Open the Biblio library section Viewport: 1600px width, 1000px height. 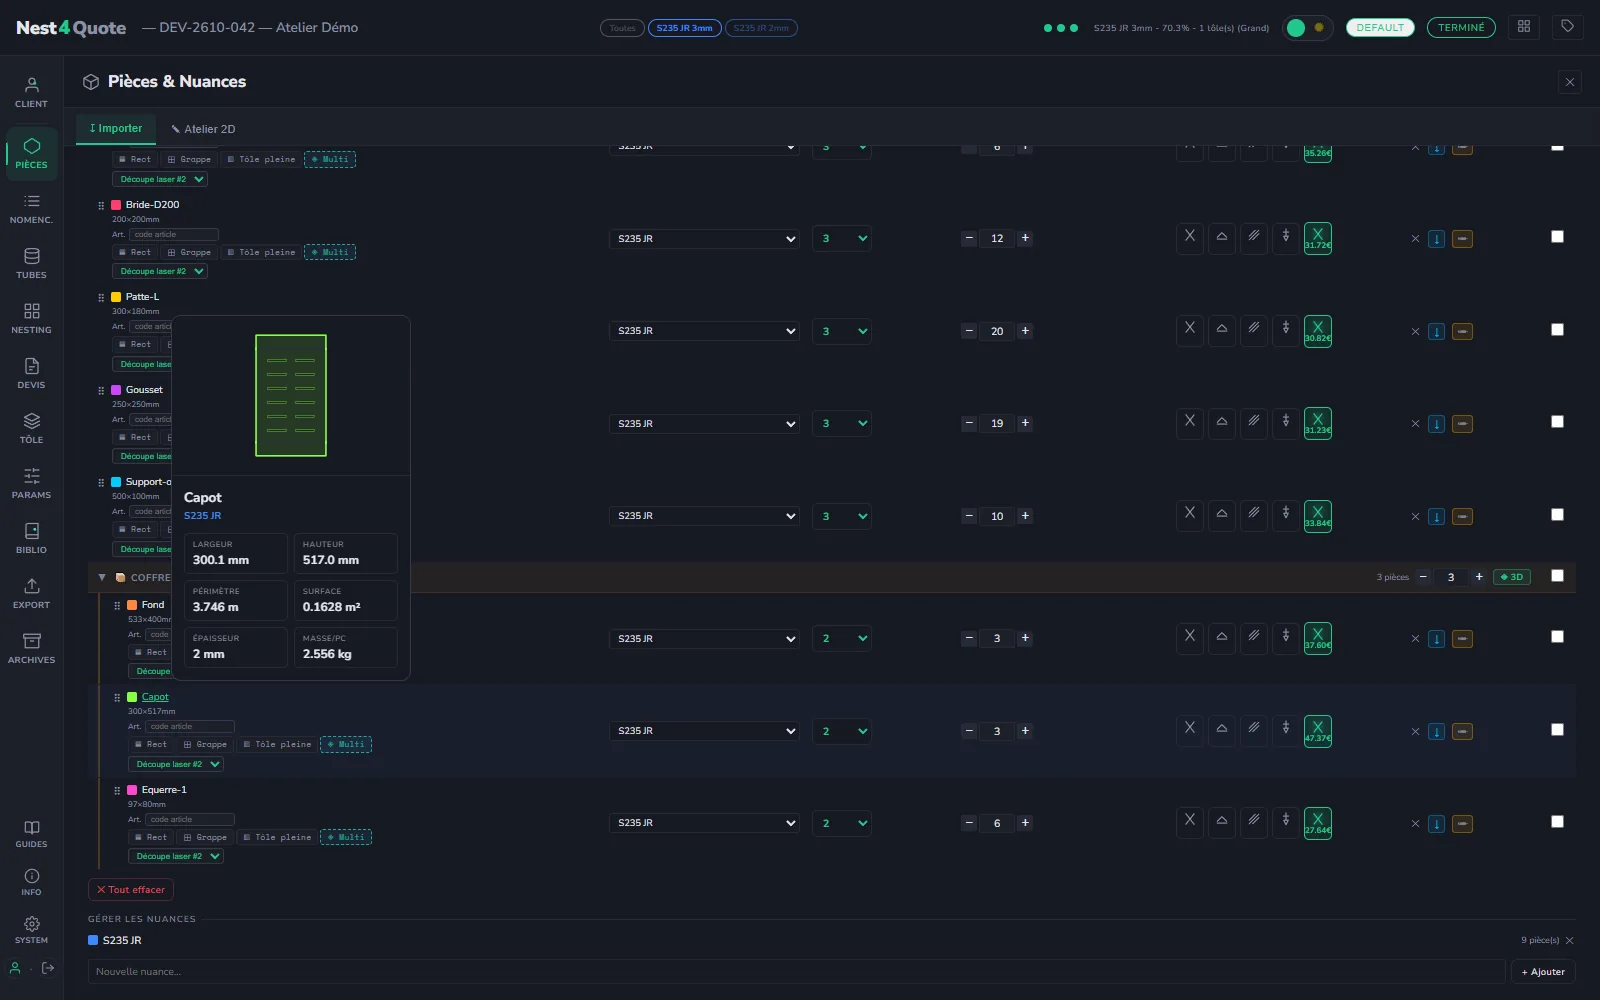pos(31,539)
